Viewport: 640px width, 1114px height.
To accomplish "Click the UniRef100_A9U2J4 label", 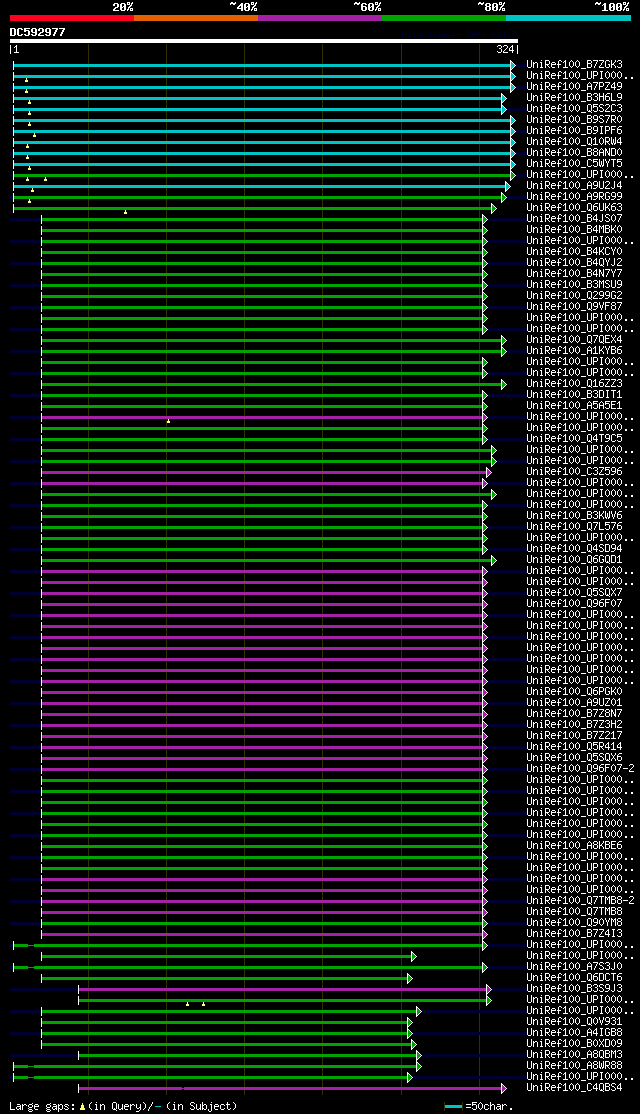I will click(575, 185).
